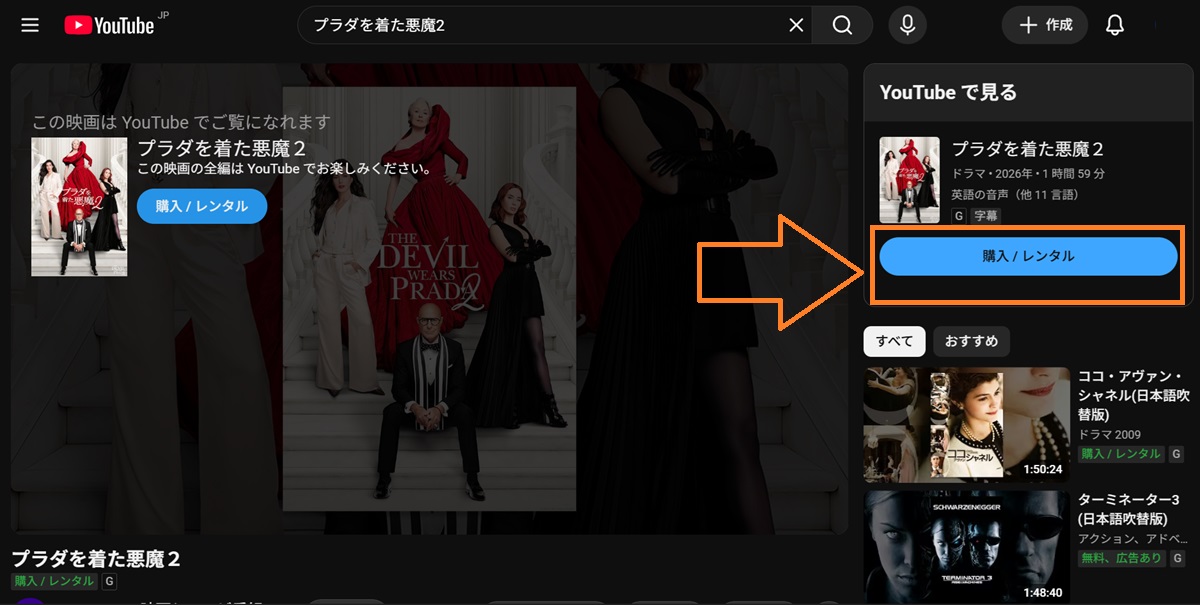Viewport: 1200px width, 605px height.
Task: Click 購入 / レンタル badge under ココ・アヴァン・シャネル
Action: coord(1121,453)
